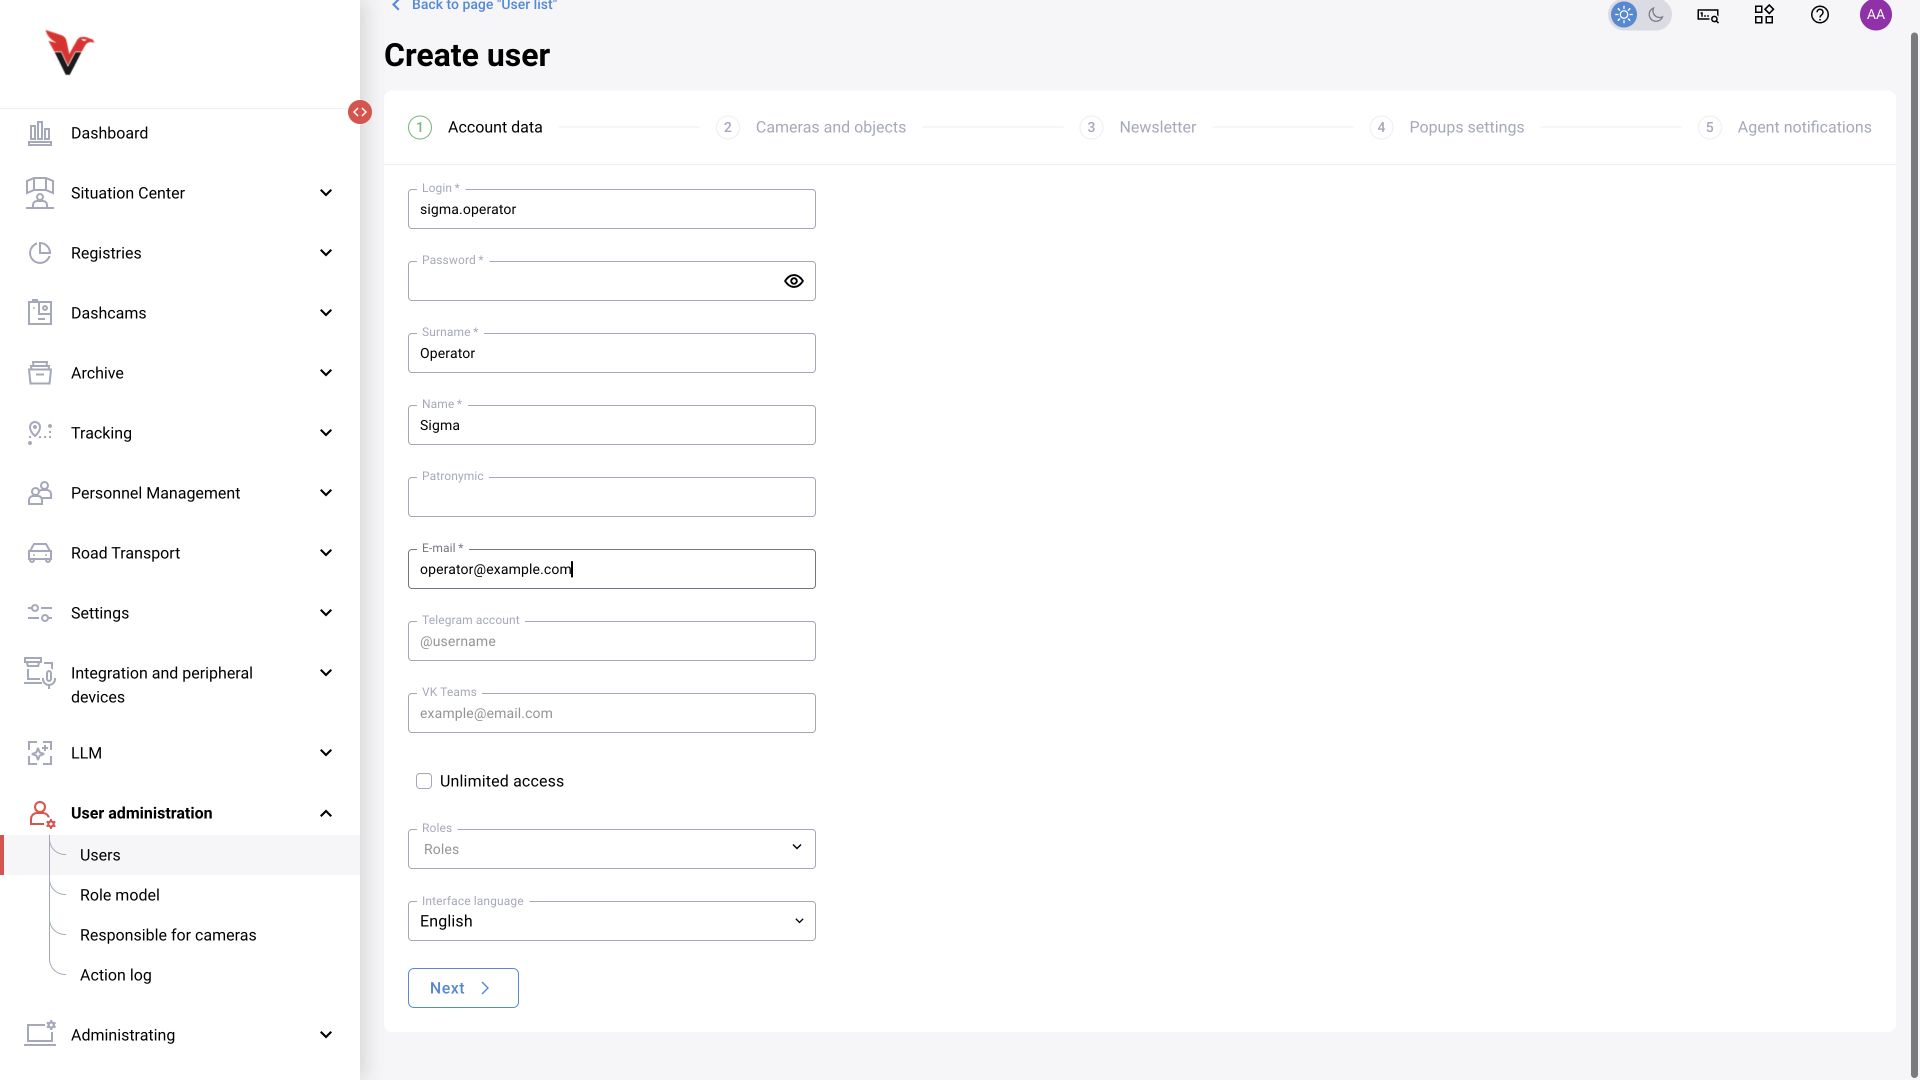
Task: Go to the Newsletter step
Action: 1138,127
